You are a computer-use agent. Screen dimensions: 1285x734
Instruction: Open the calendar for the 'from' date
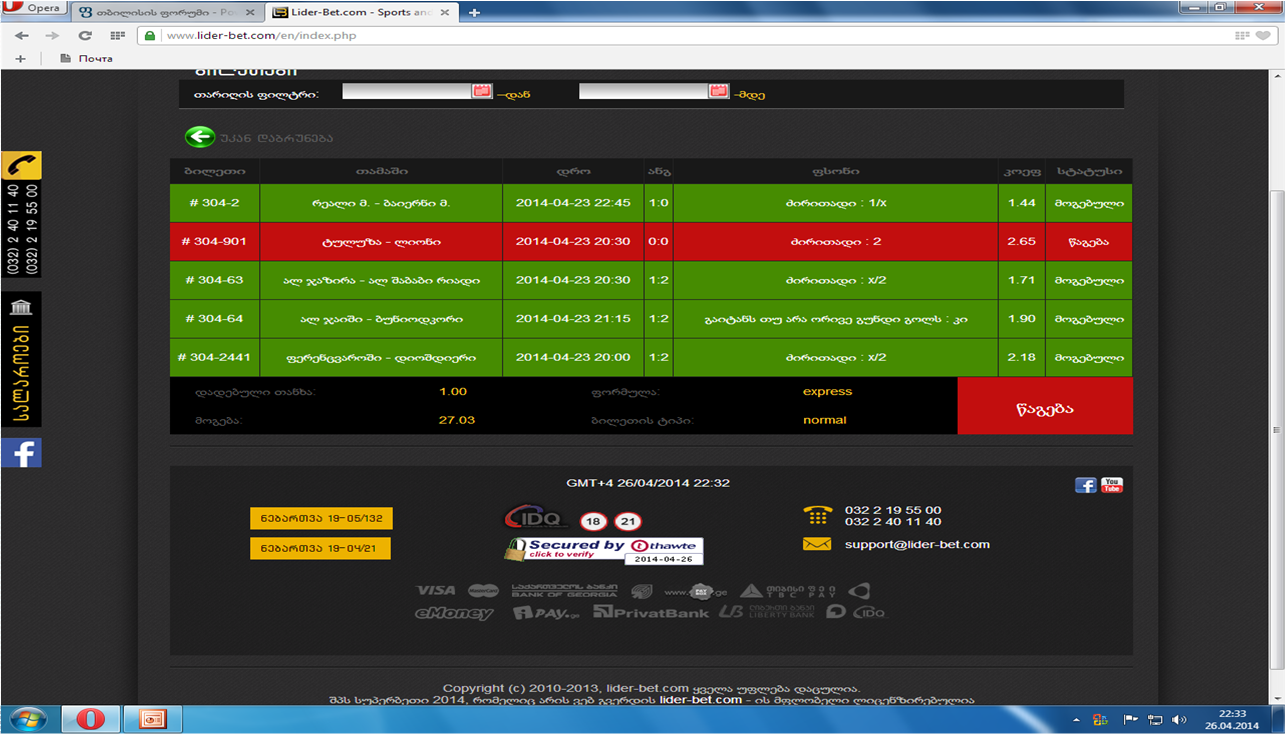click(483, 91)
